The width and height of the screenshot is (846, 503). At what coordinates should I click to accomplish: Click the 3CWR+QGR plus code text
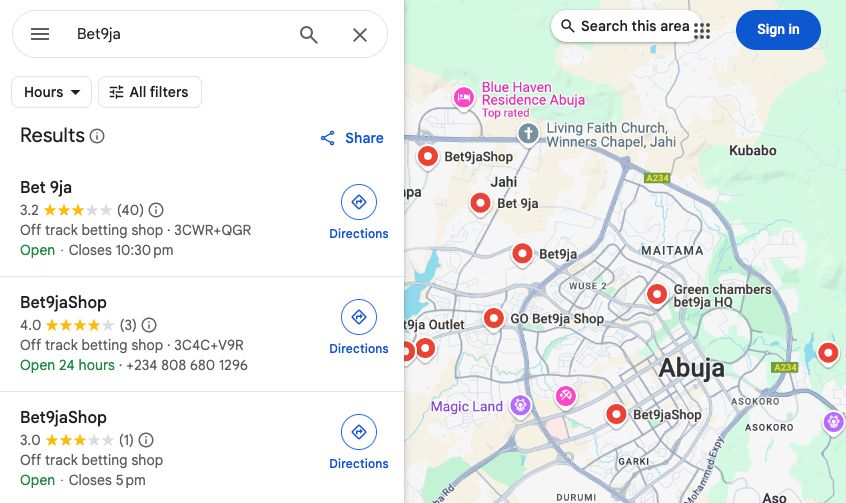coord(213,230)
